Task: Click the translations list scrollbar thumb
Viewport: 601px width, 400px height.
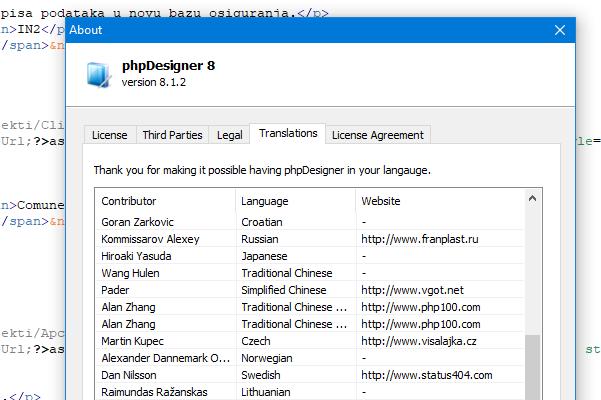Action: pyautogui.click(x=532, y=367)
